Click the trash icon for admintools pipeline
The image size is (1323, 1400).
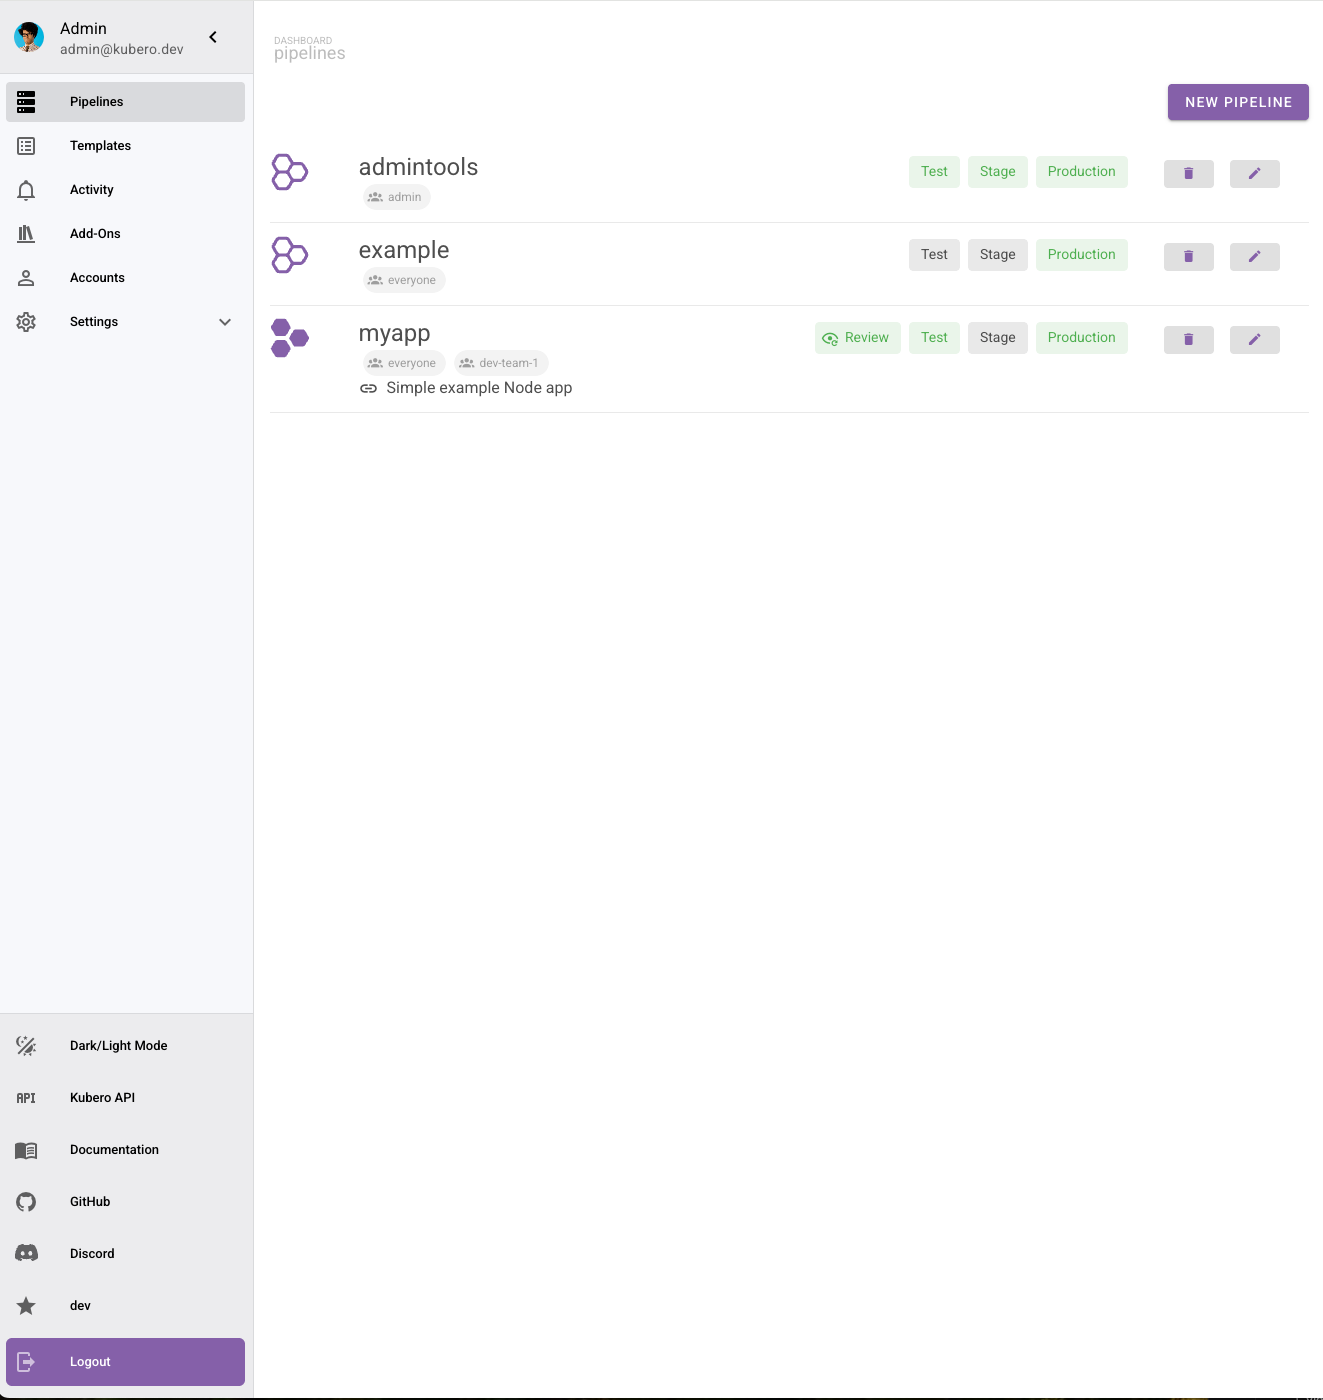coord(1188,174)
